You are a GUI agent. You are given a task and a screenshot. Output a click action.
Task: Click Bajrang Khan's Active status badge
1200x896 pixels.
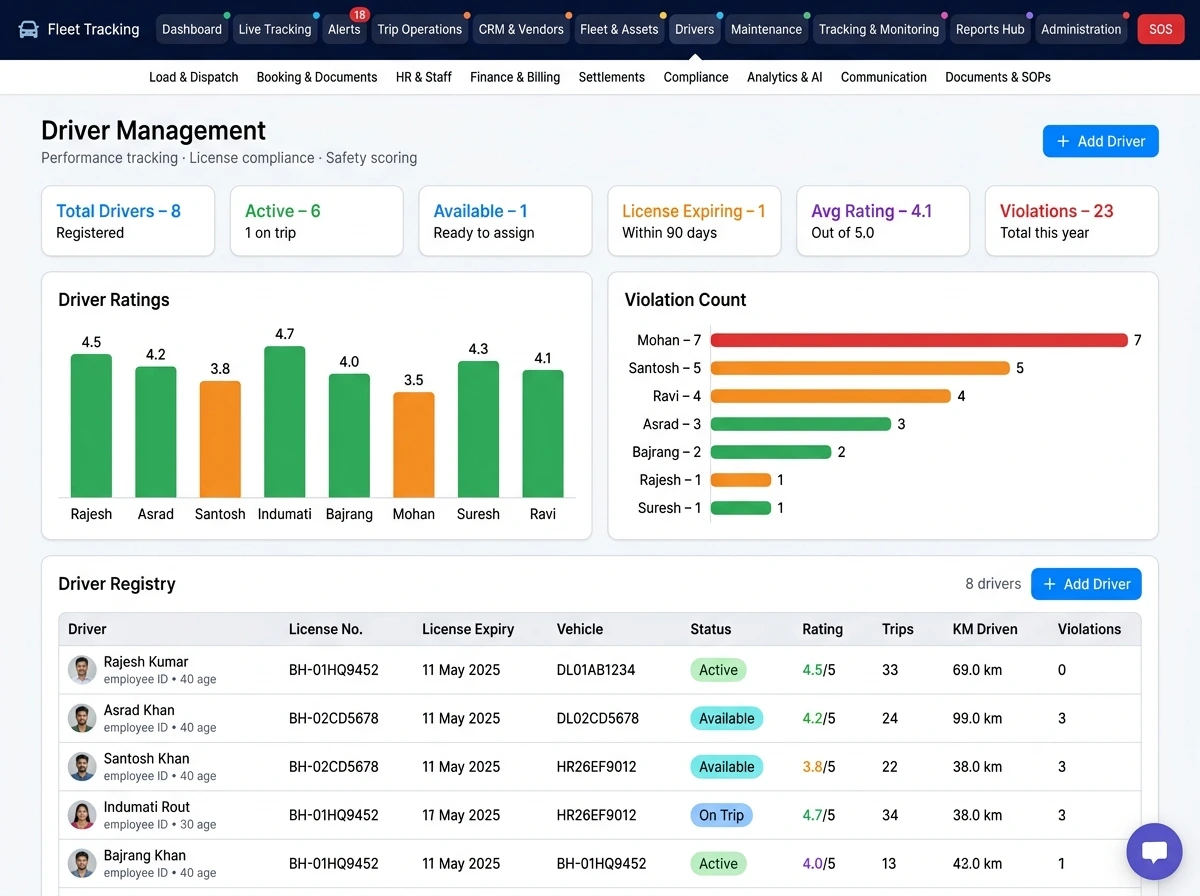(x=718, y=864)
